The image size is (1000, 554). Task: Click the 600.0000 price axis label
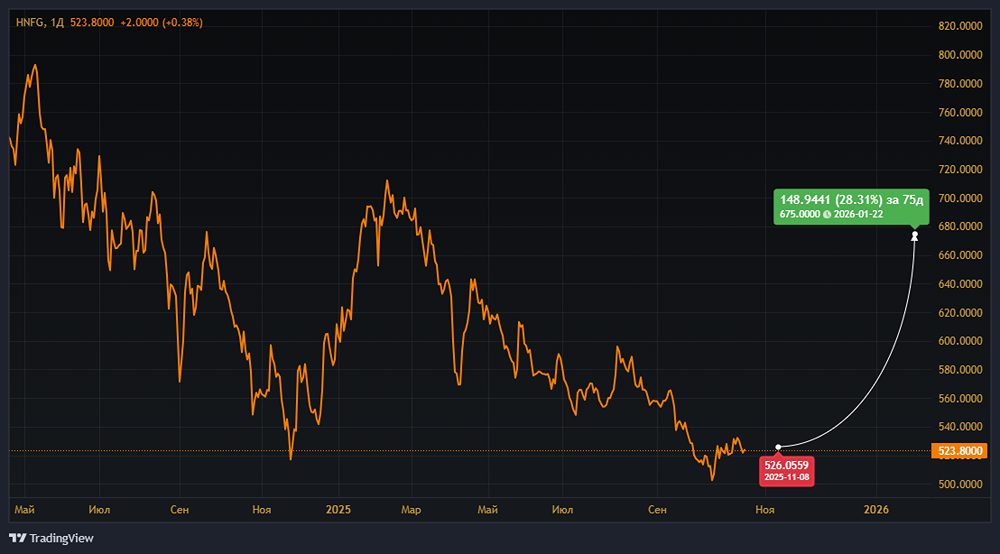[960, 341]
